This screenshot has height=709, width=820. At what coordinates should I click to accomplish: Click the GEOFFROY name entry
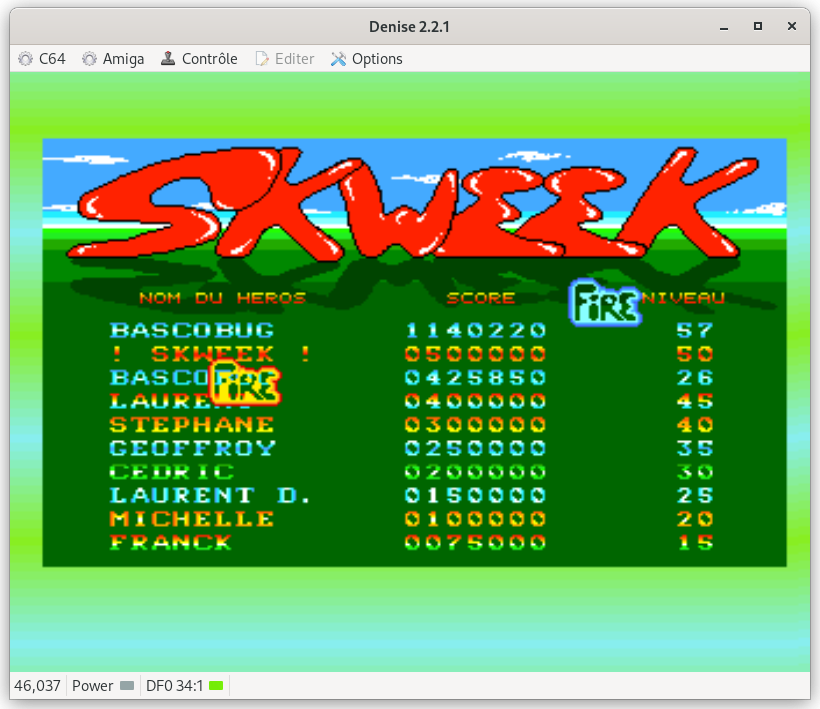pyautogui.click(x=192, y=448)
